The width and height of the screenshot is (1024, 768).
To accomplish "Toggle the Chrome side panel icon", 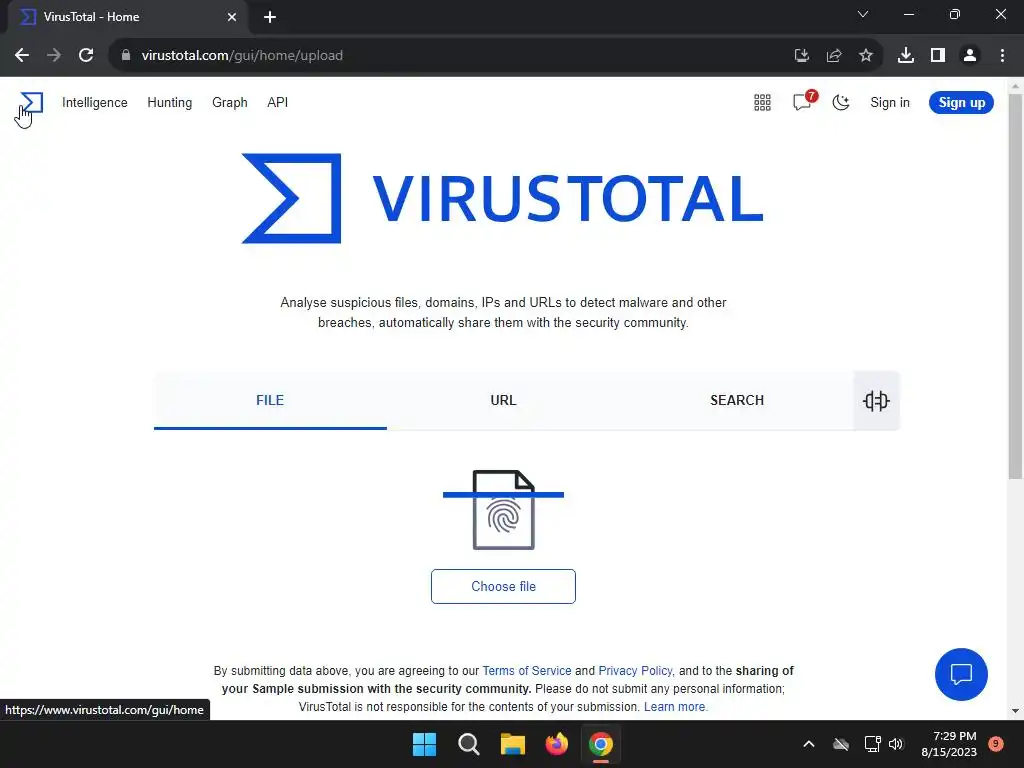I will click(938, 56).
